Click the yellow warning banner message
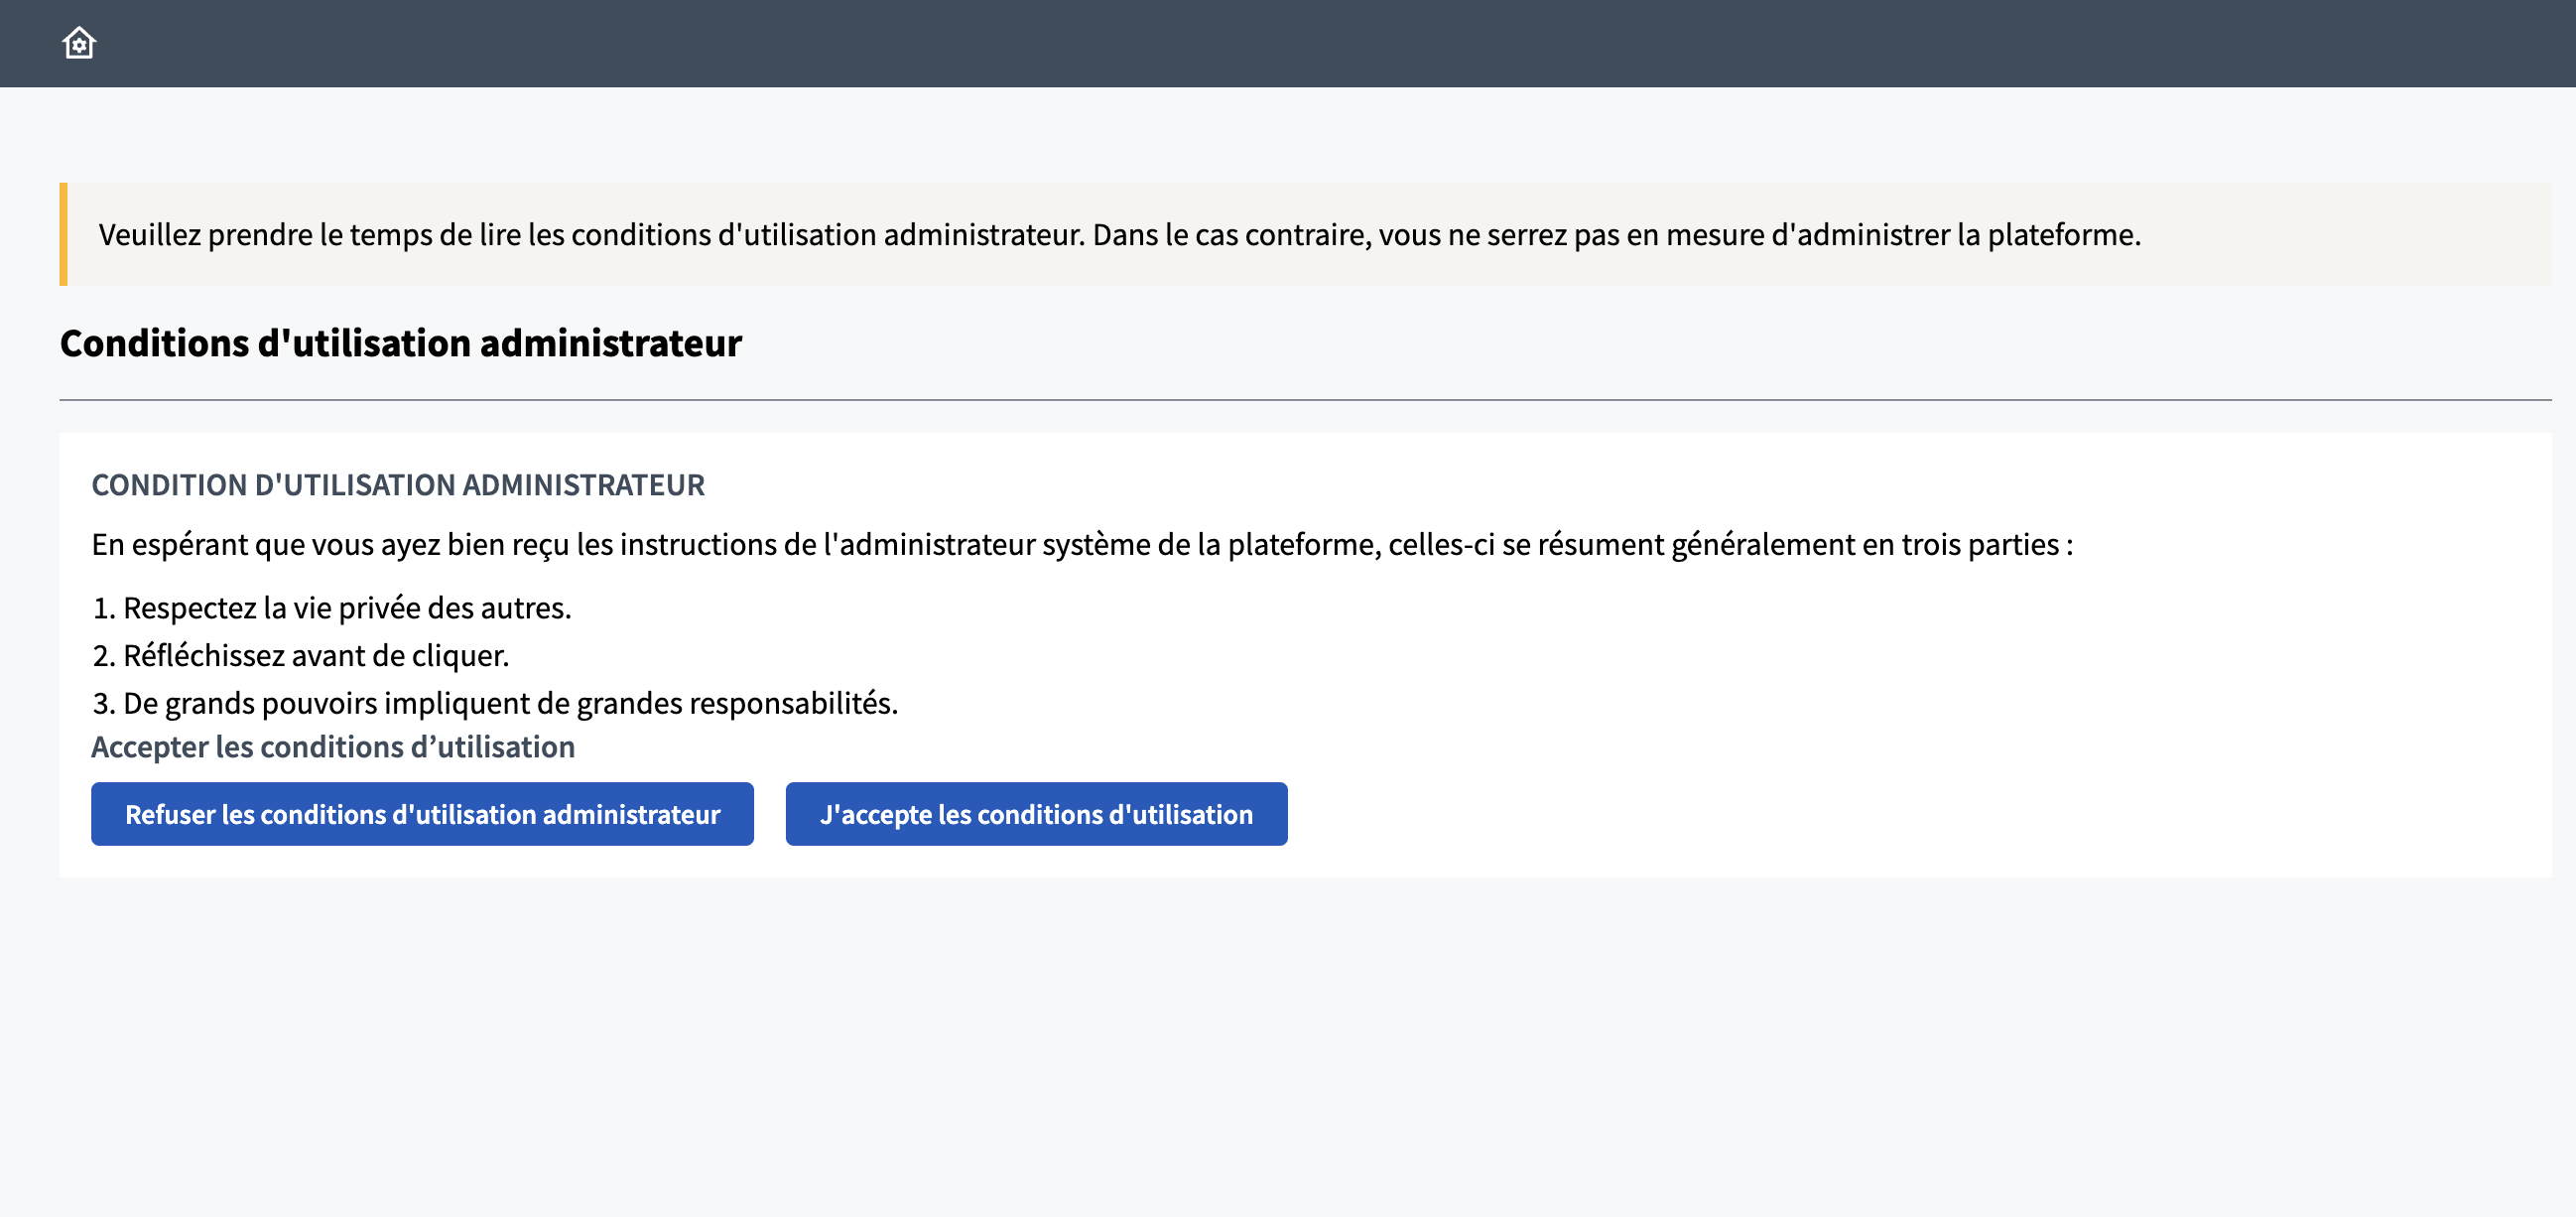This screenshot has height=1217, width=2576. click(1119, 235)
